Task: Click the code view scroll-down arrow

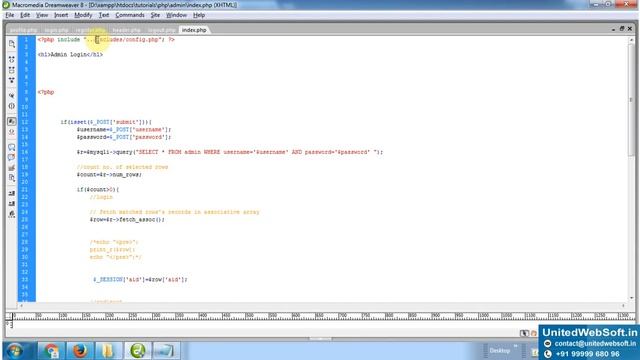Action: tap(631, 298)
